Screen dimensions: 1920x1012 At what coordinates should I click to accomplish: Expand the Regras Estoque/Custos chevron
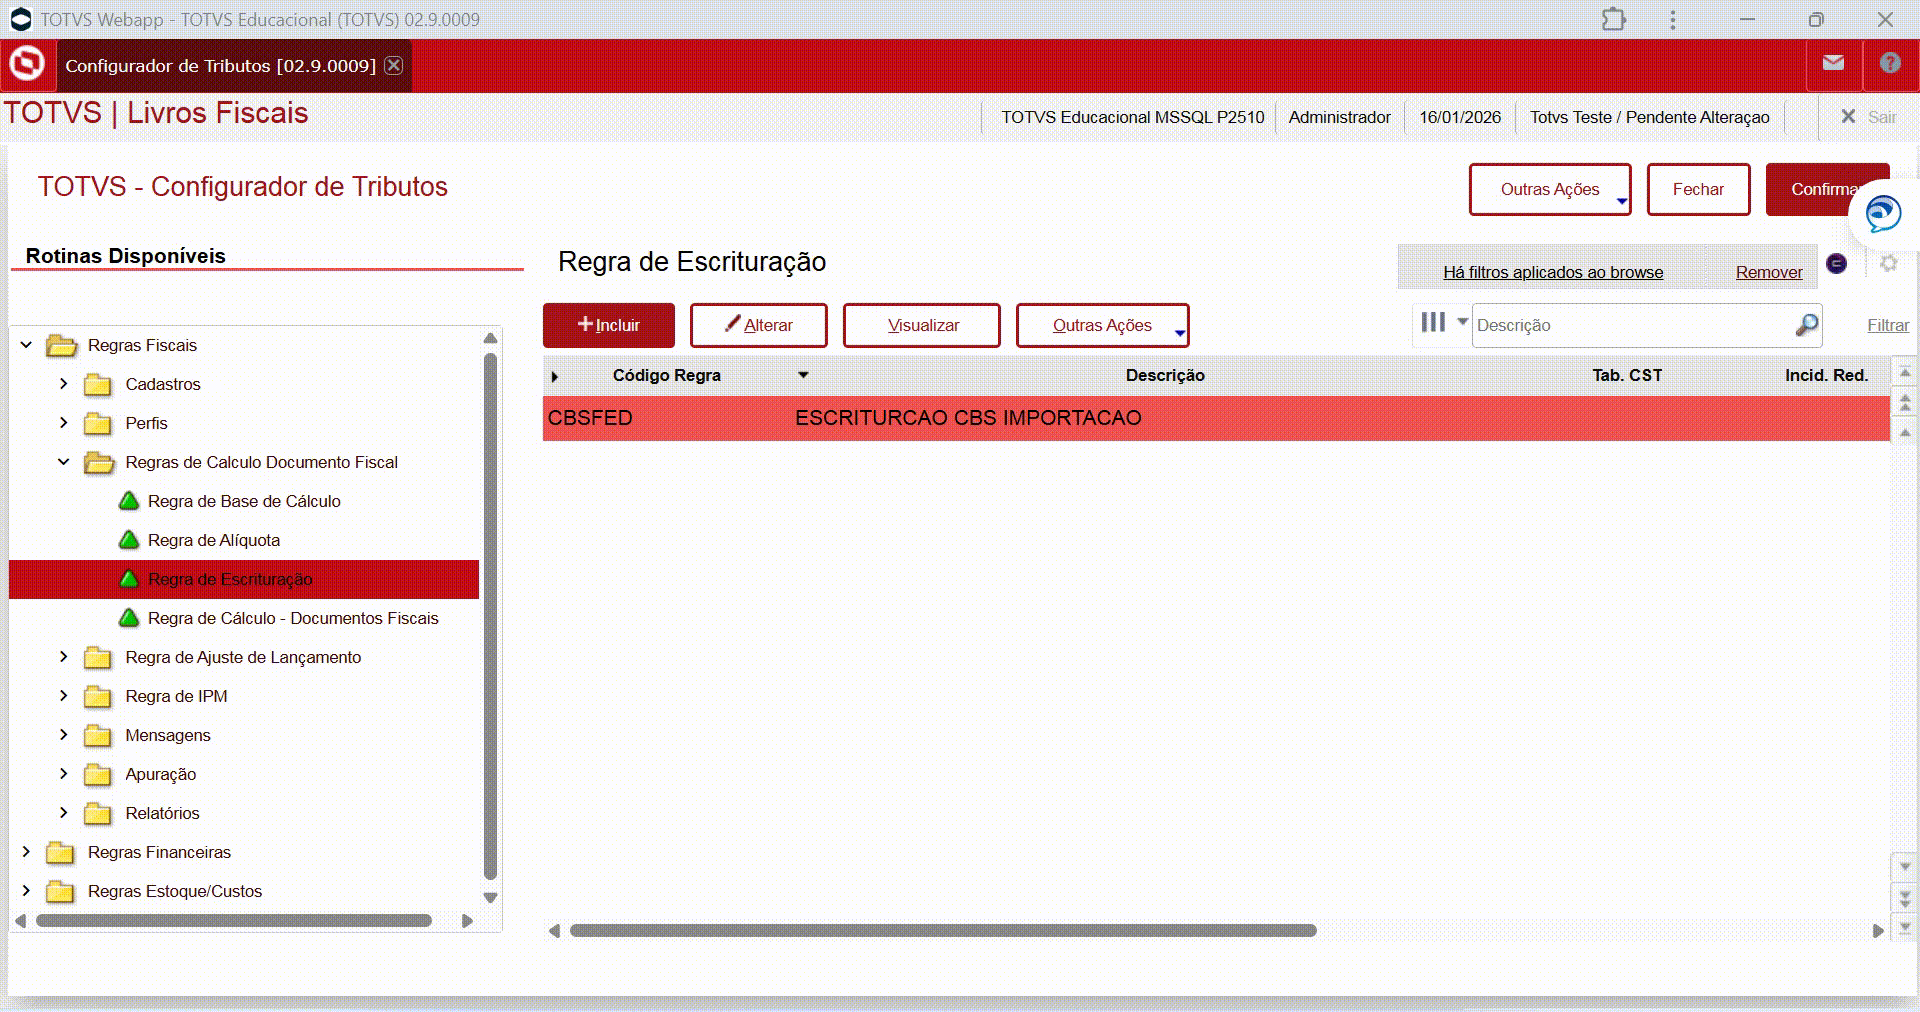[x=26, y=891]
